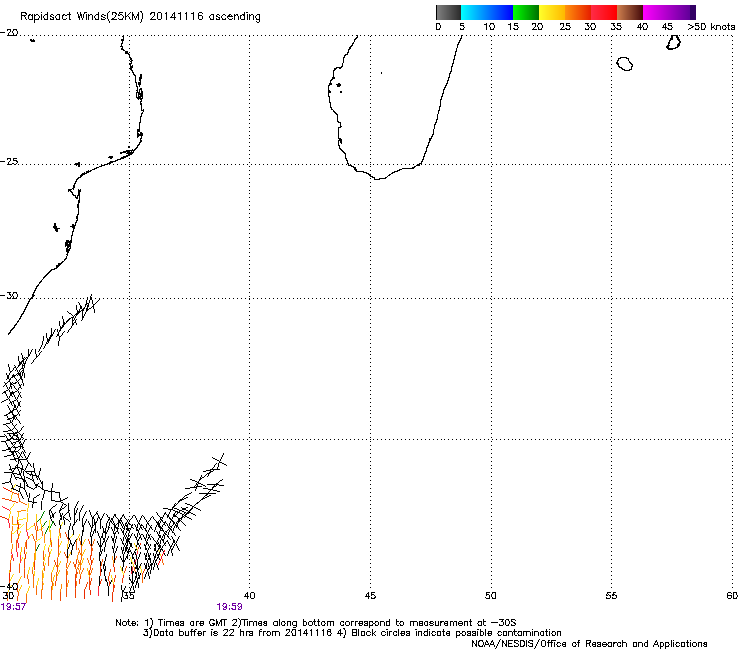Click the 'Times are GMT' note line
The height and width of the screenshot is (650, 740).
point(316,623)
